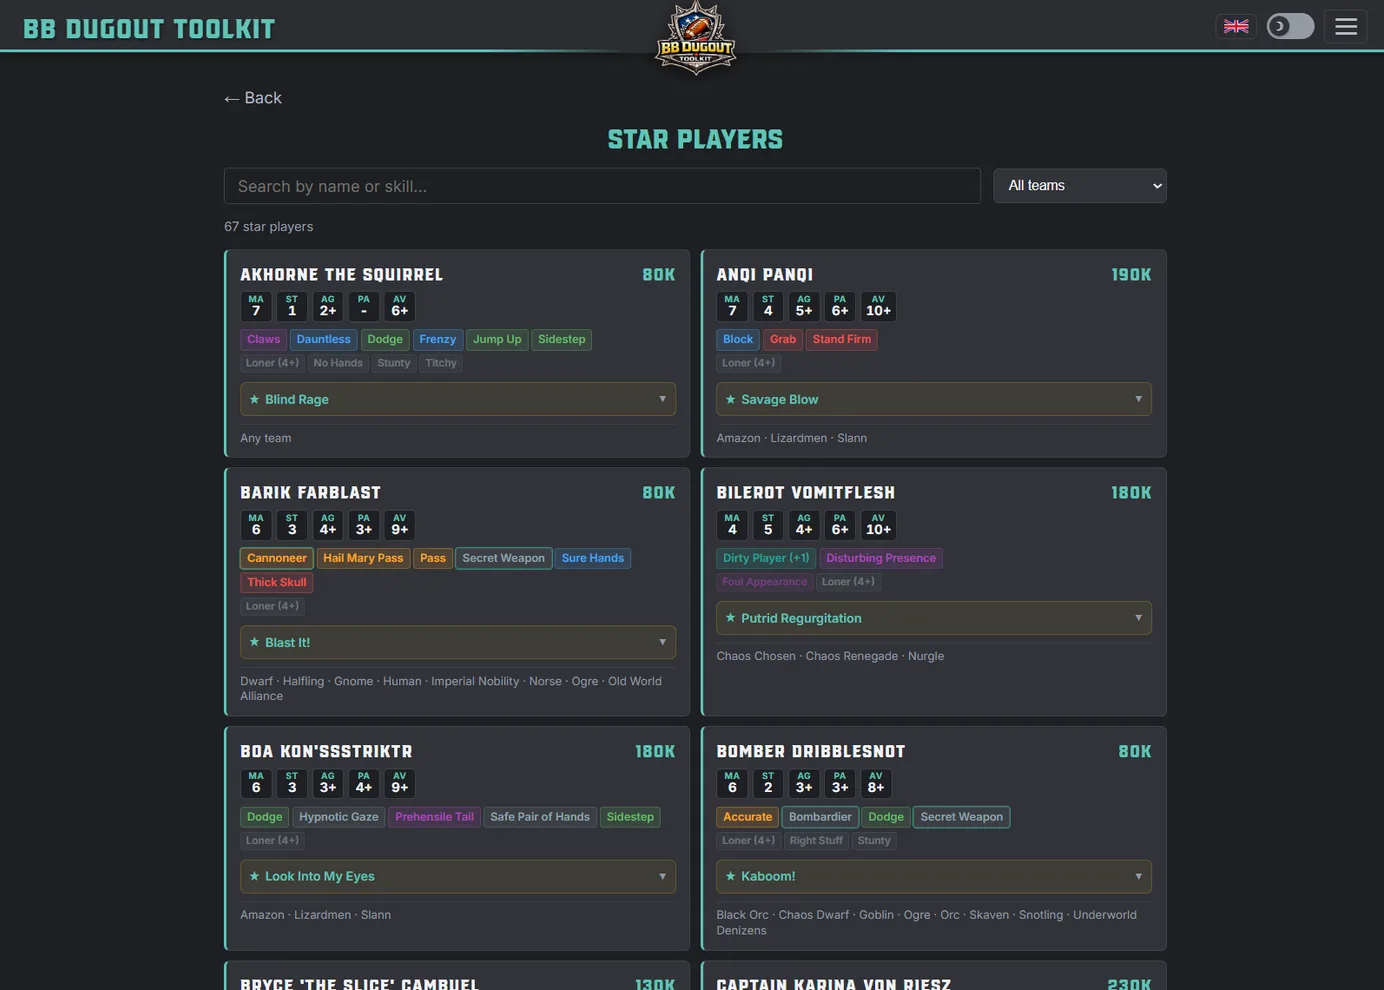
Task: Select the Prehensile Tail skill tag
Action: (434, 817)
